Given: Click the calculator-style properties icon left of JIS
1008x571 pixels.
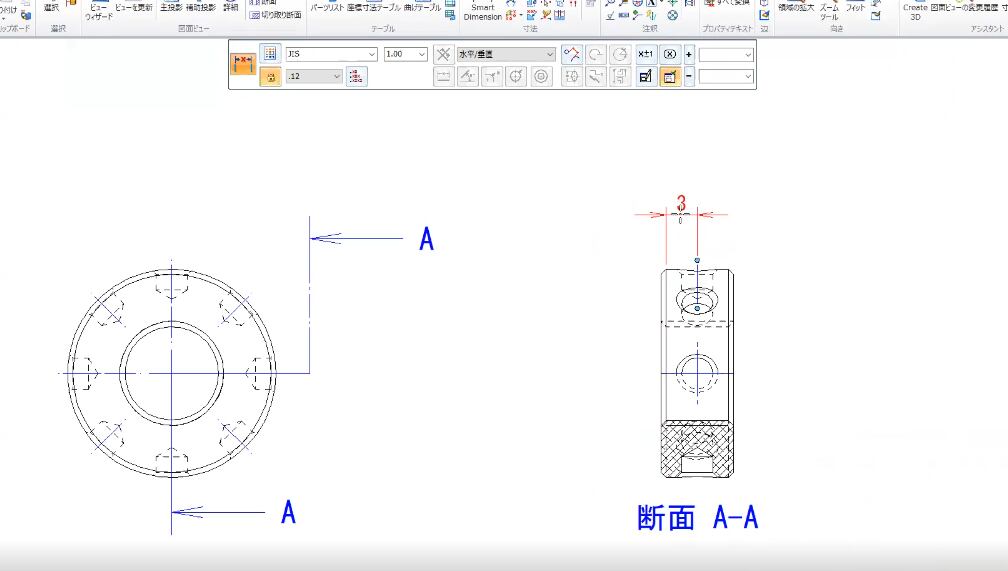Looking at the screenshot, I should [269, 54].
